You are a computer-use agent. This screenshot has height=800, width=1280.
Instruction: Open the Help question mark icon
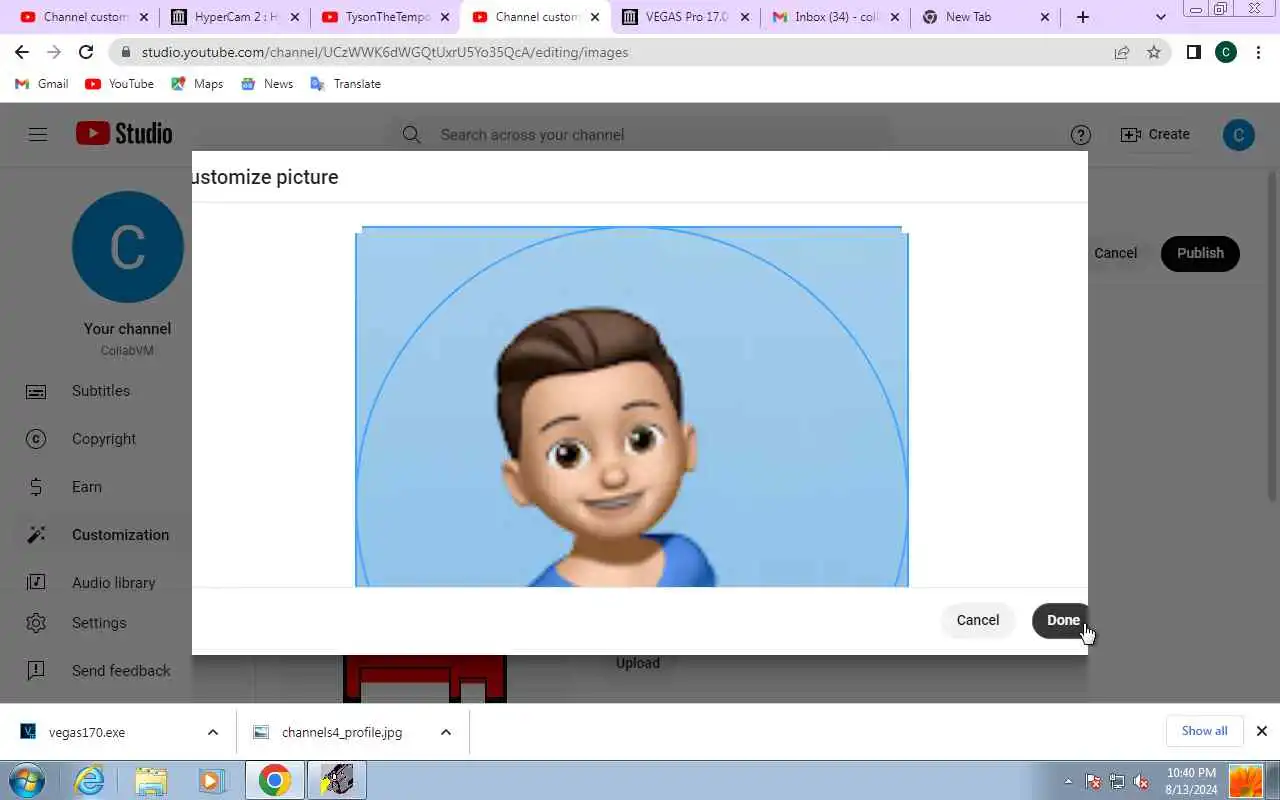(x=1080, y=135)
